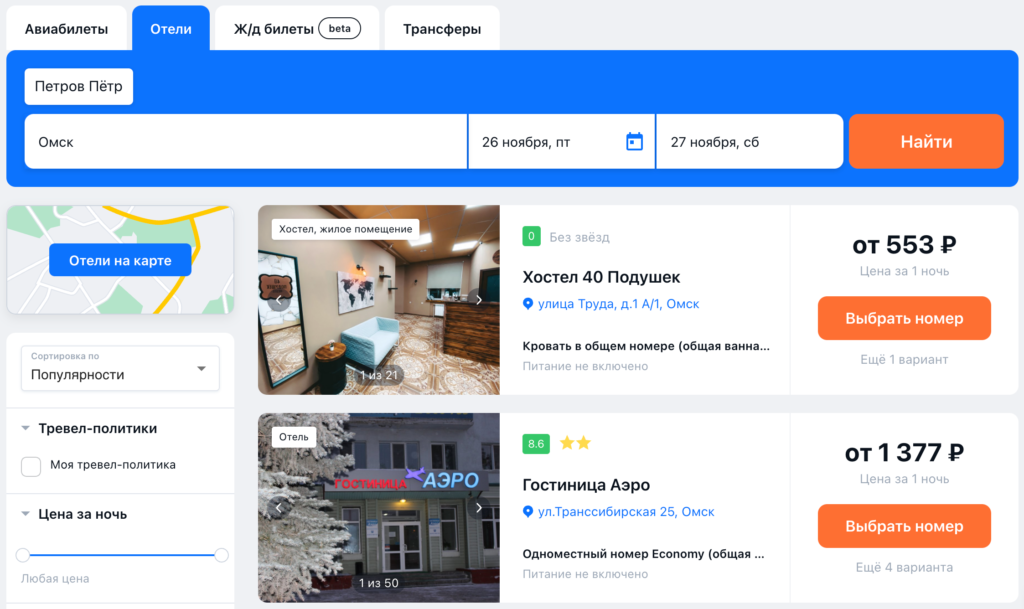The height and width of the screenshot is (609, 1024).
Task: Click the check-out date field 27 ноября, сб
Action: pyautogui.click(x=750, y=142)
